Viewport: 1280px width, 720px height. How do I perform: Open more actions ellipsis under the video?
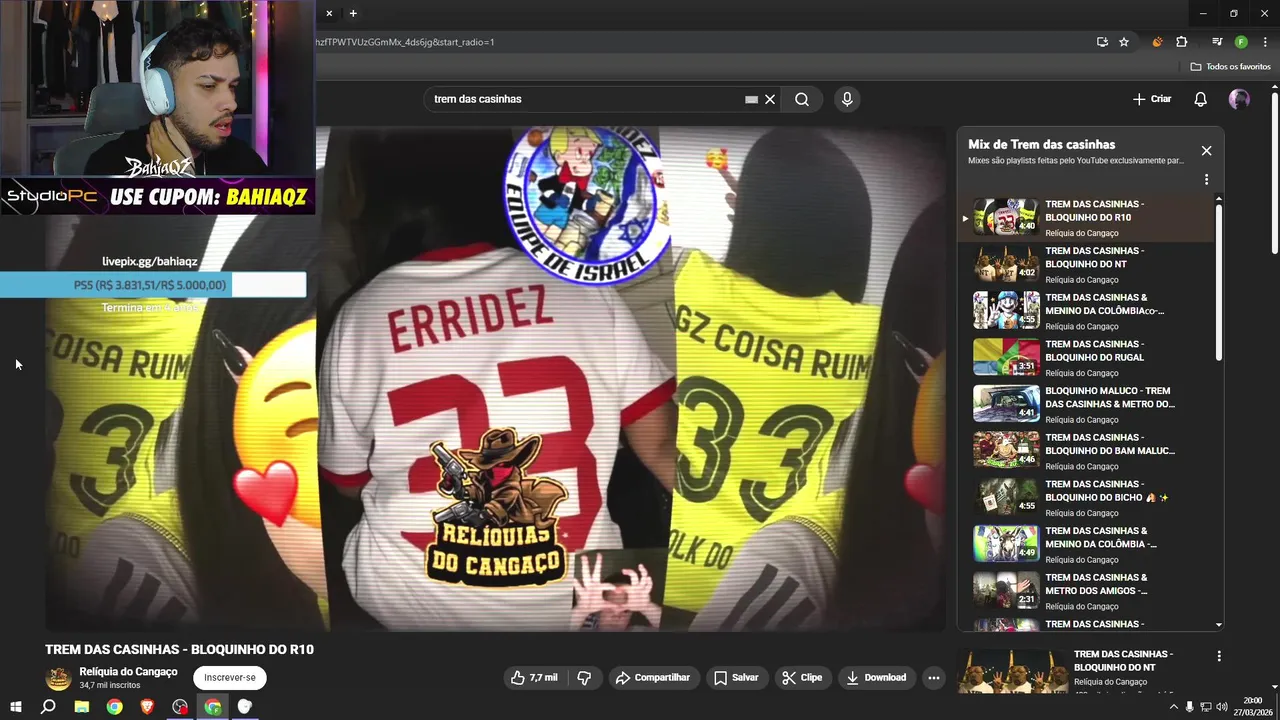(933, 677)
